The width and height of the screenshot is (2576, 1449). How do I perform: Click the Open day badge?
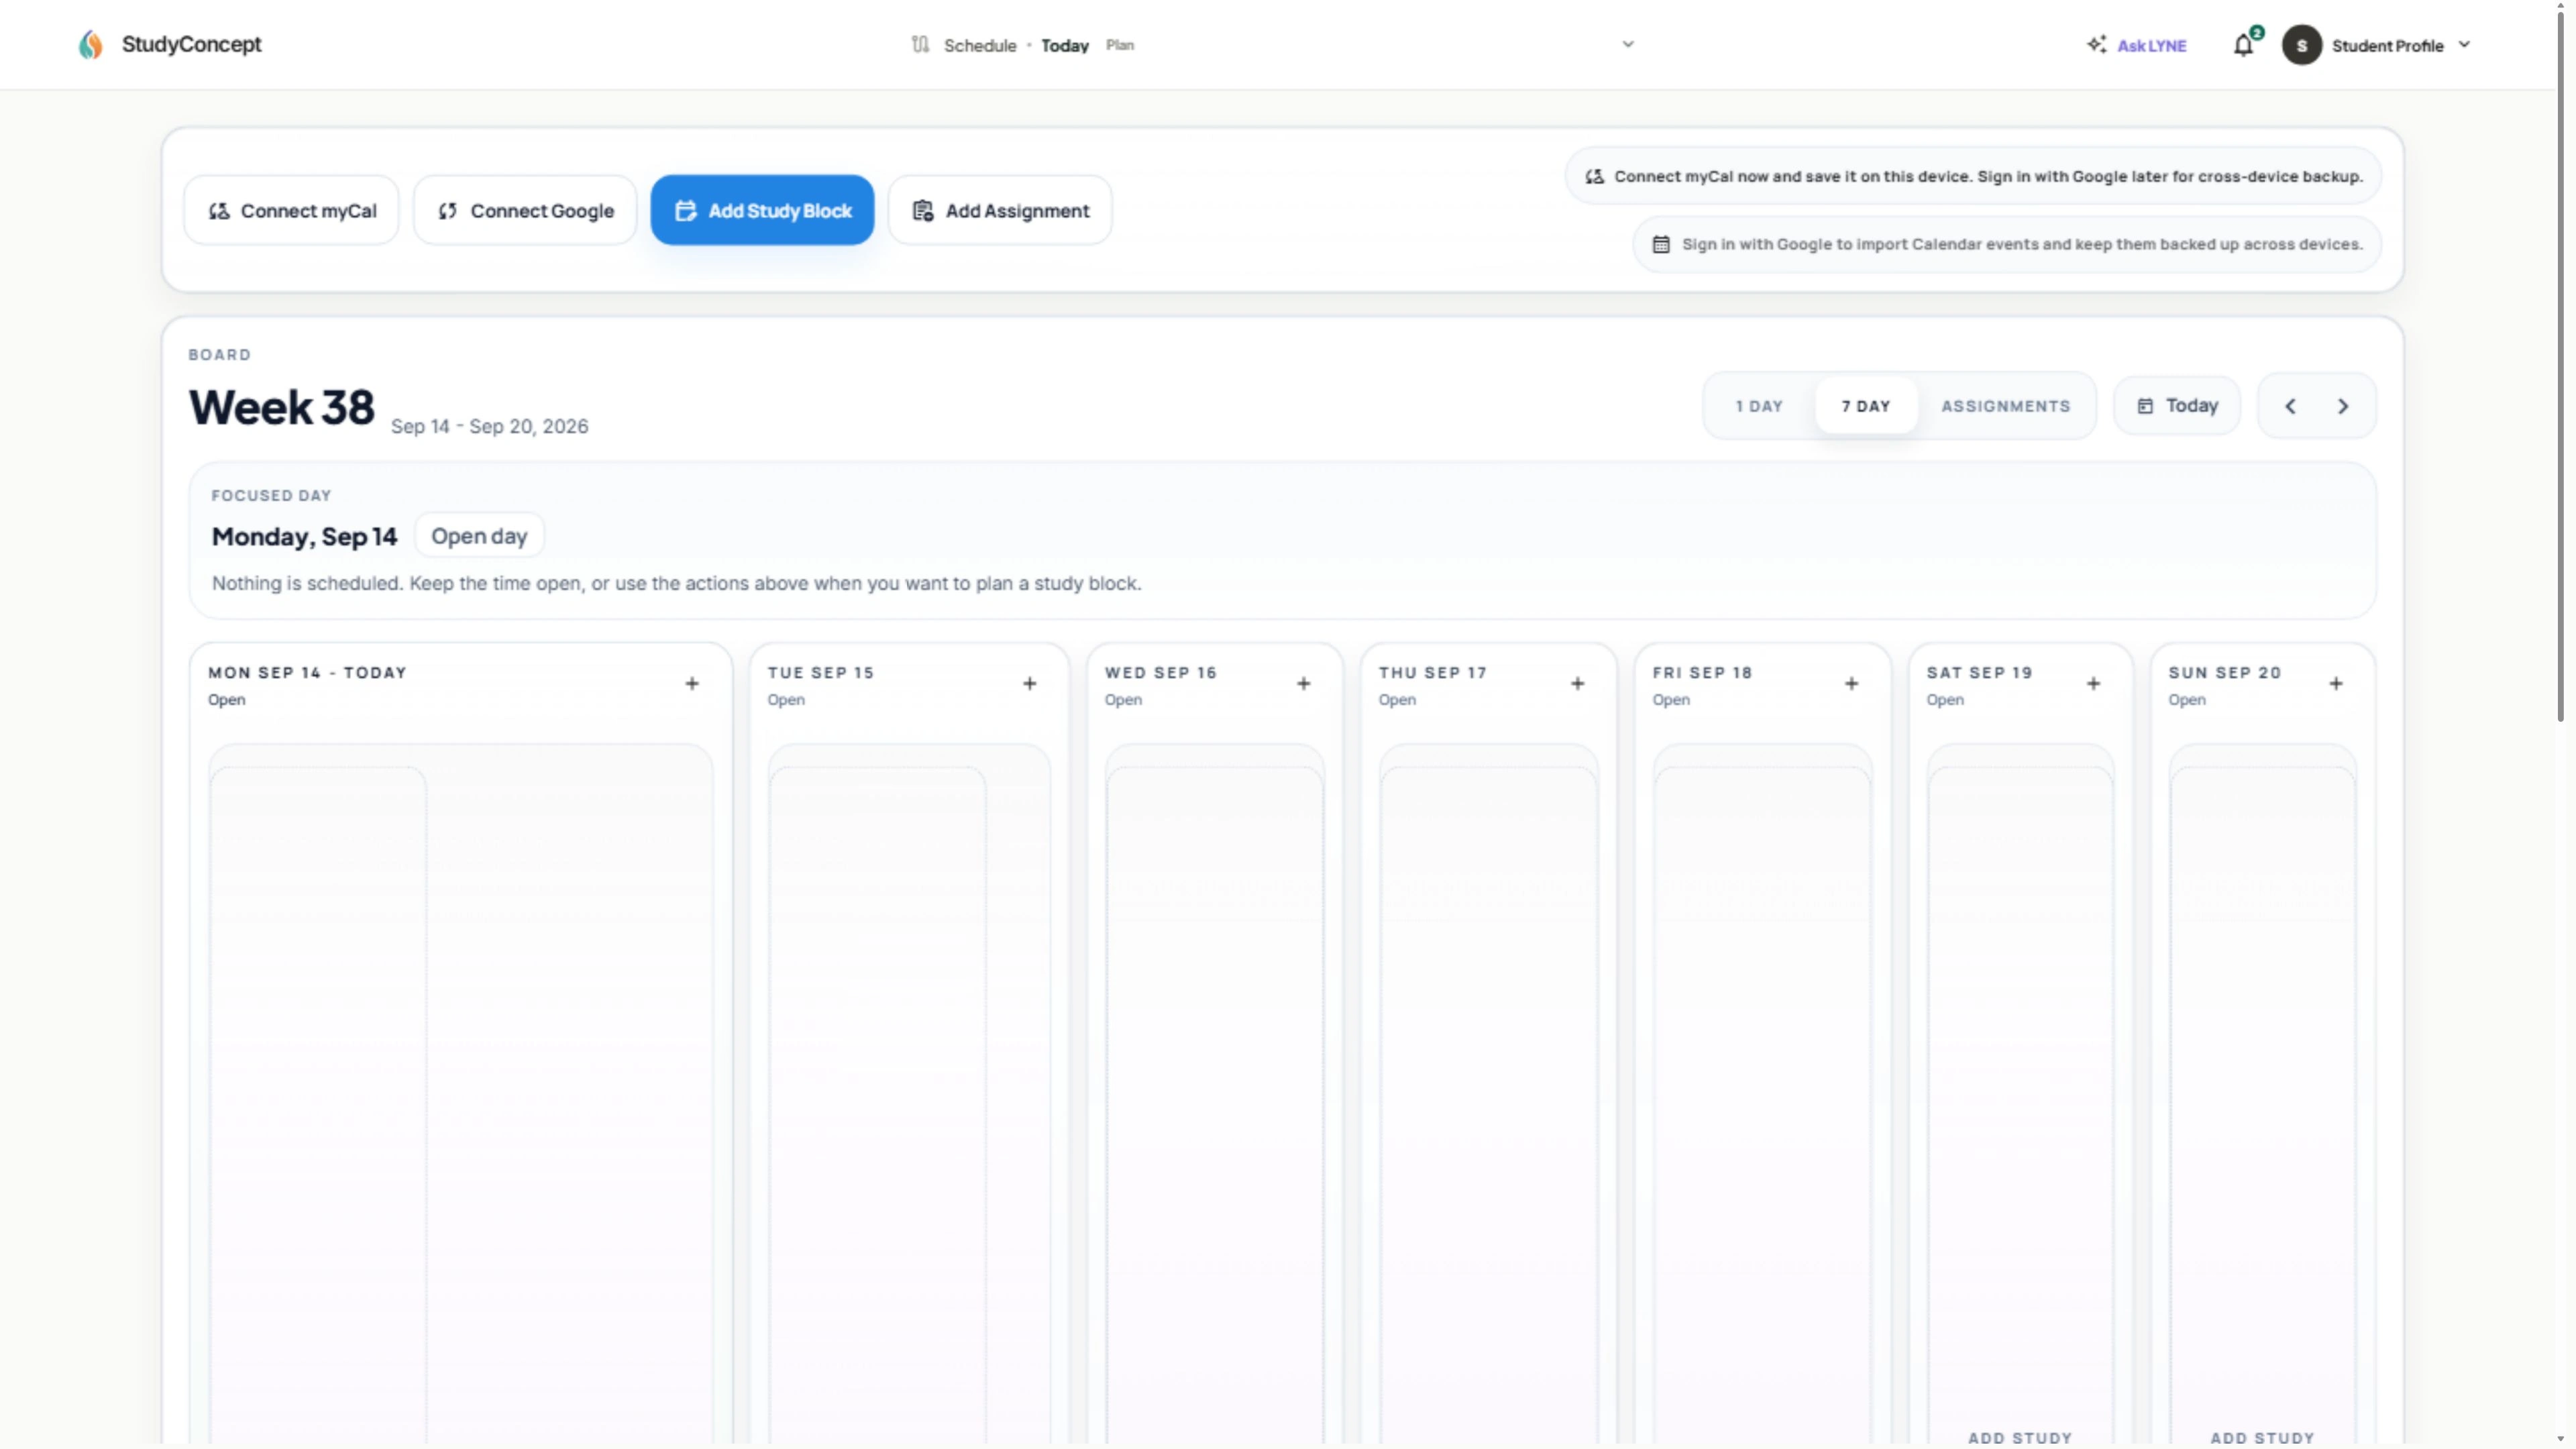(479, 536)
